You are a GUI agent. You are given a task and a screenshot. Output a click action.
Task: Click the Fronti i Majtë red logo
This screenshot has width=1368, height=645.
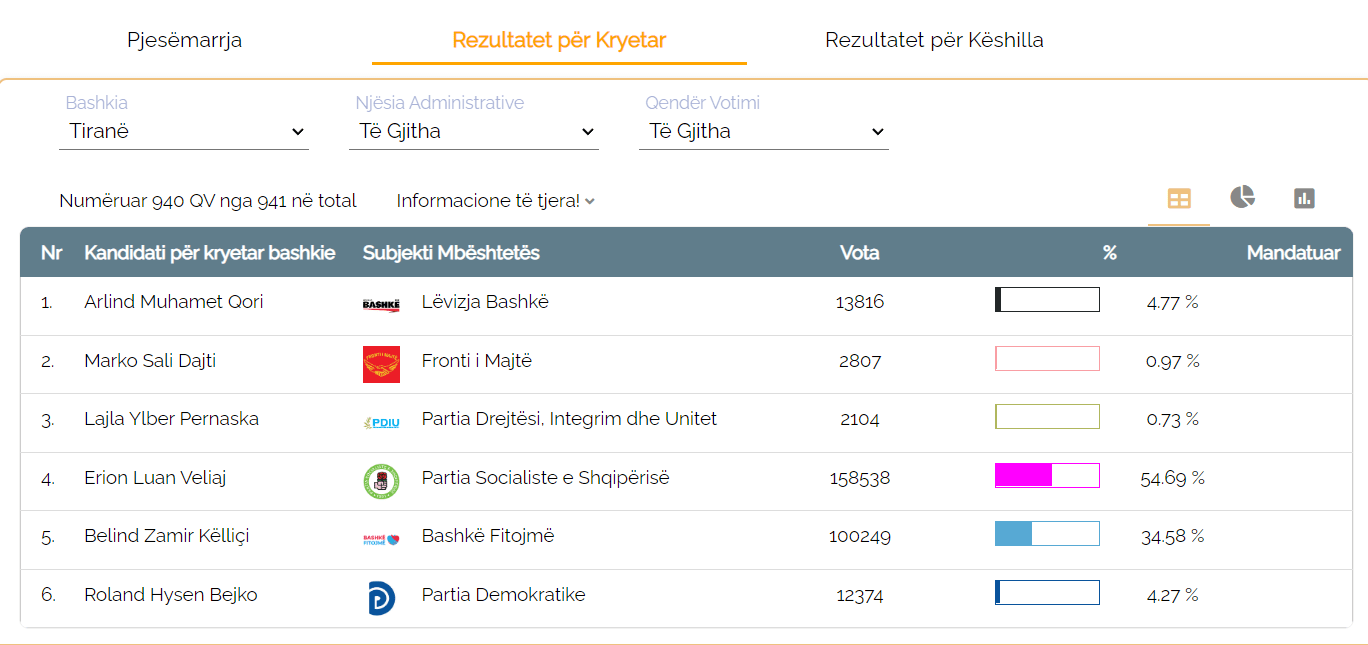381,364
